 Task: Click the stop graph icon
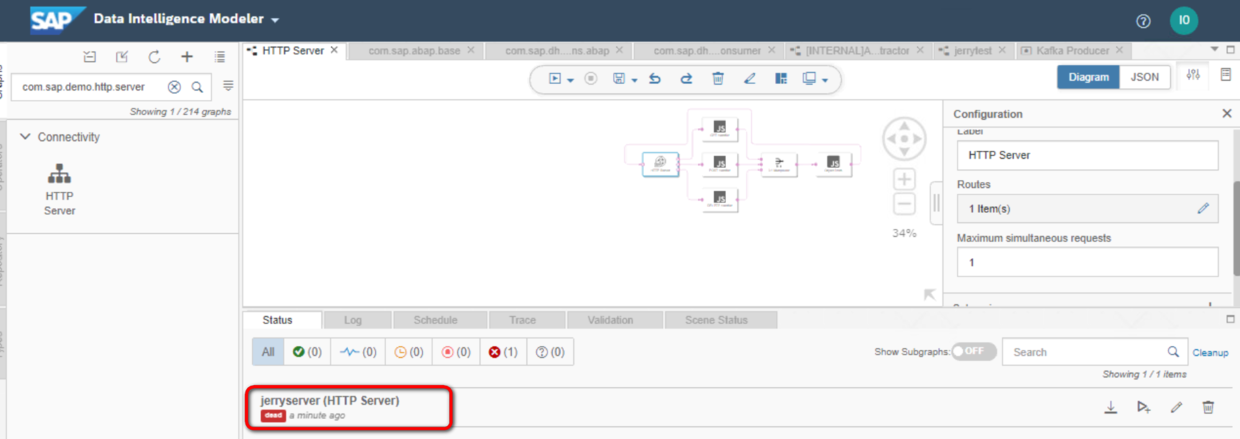[x=591, y=78]
